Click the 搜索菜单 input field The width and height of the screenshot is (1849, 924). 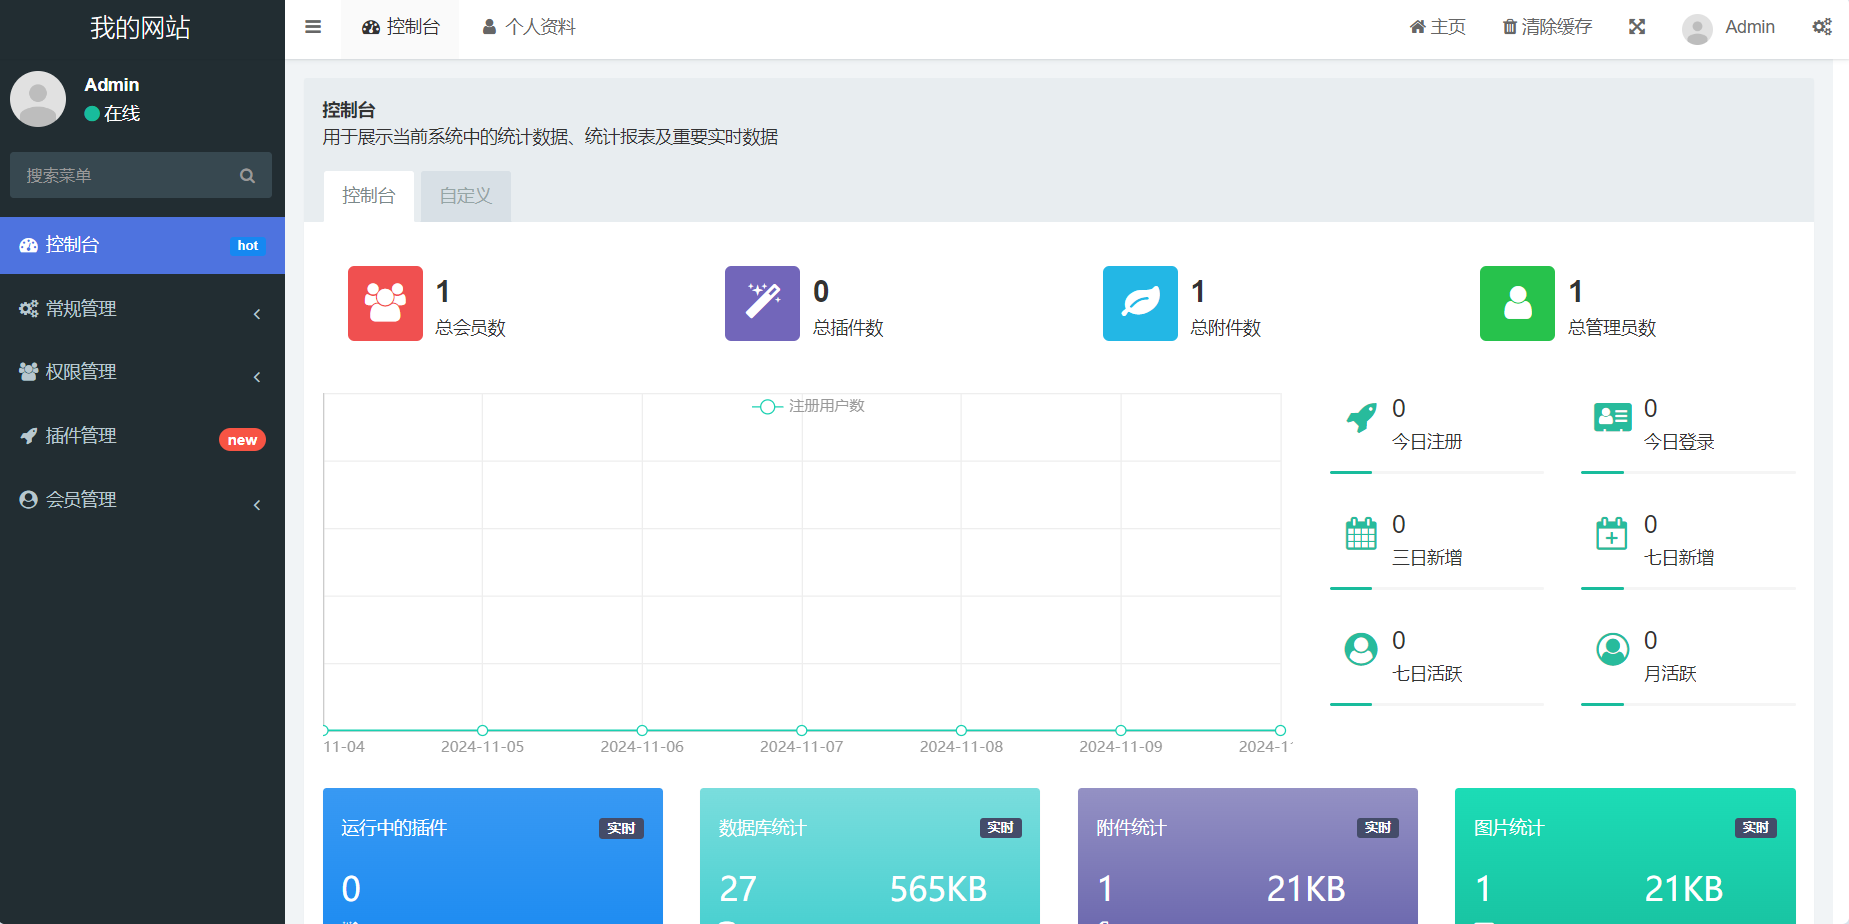(120, 174)
